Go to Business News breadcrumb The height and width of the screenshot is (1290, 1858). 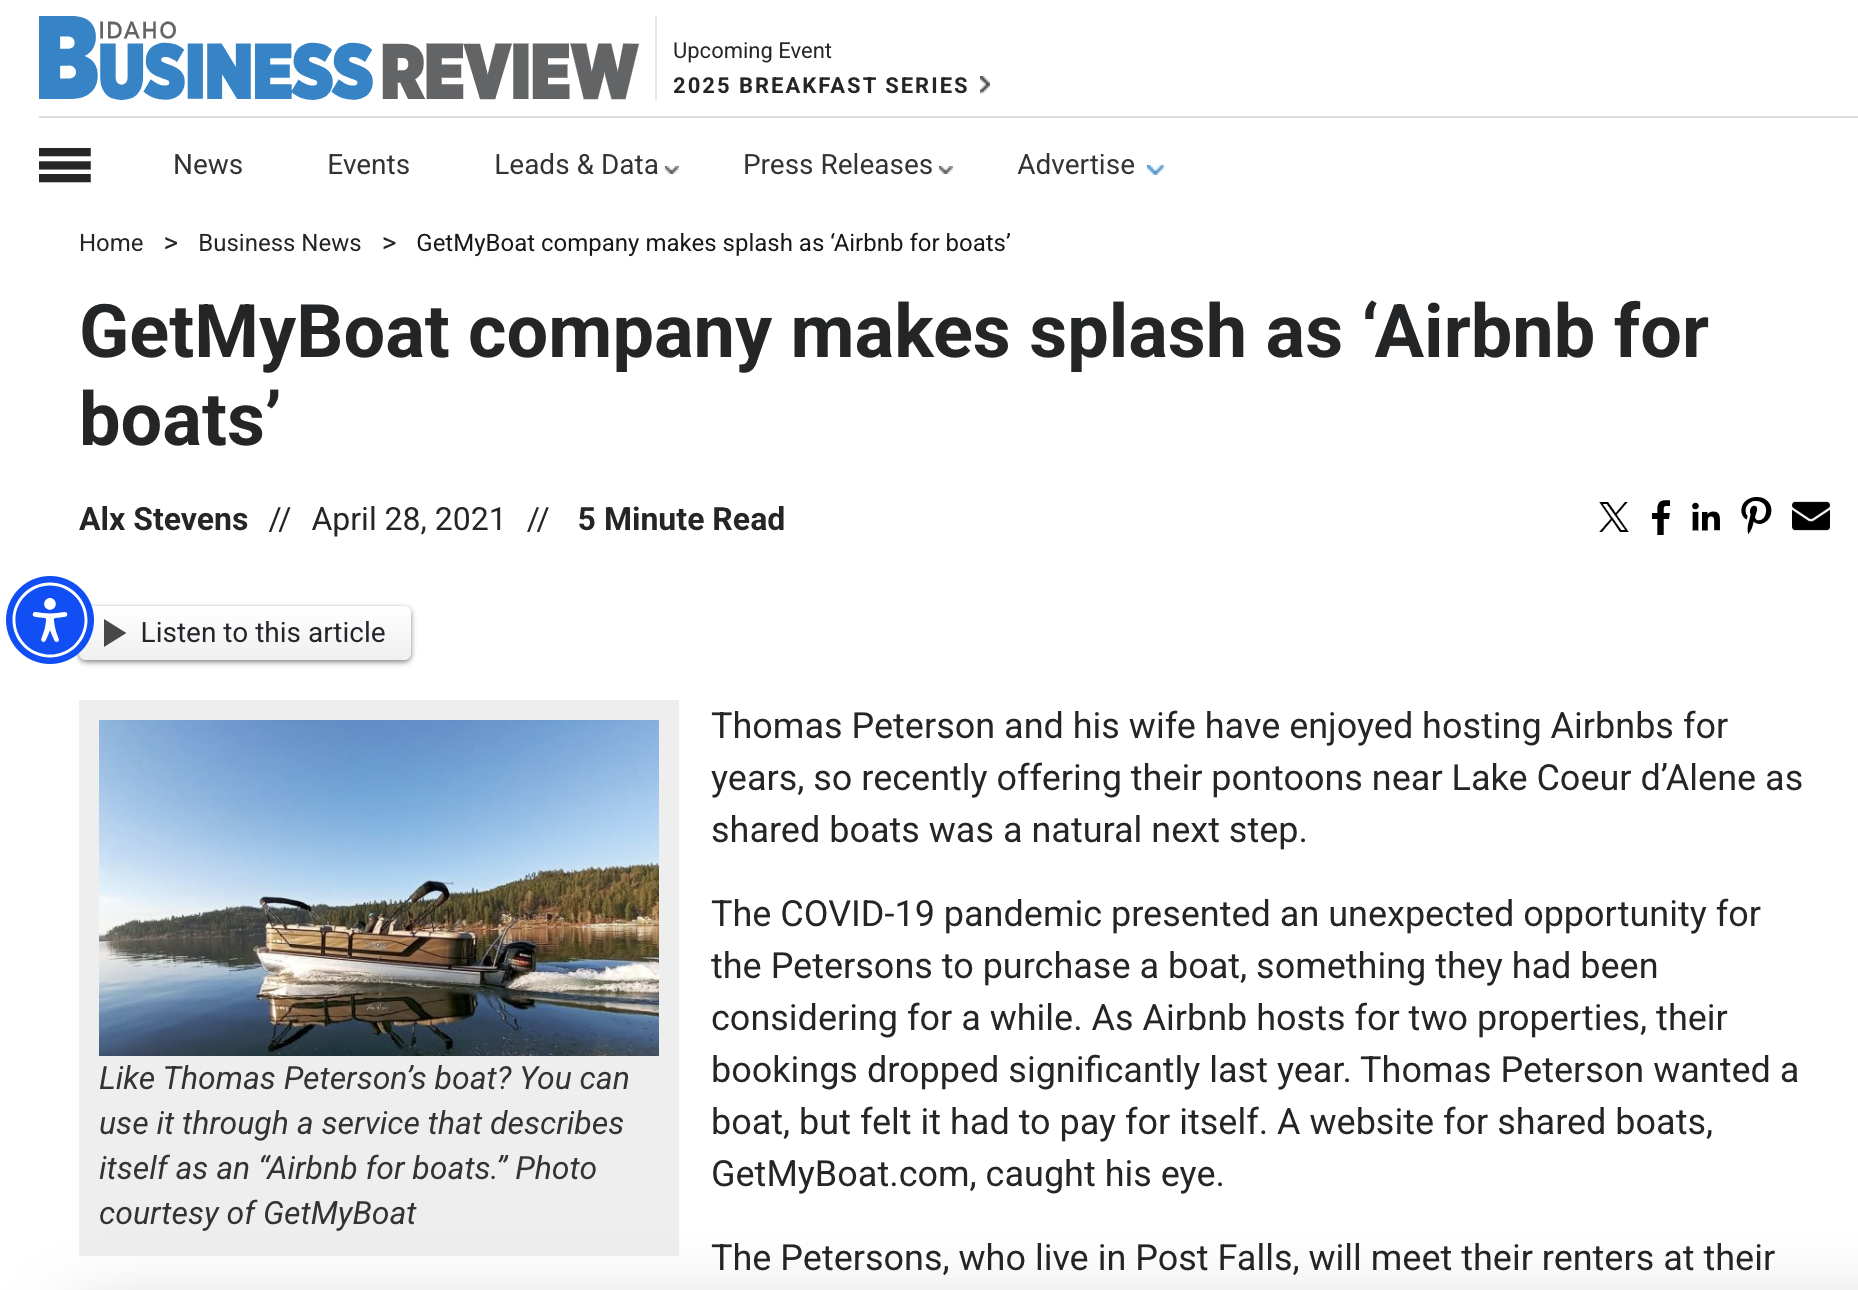pos(279,243)
